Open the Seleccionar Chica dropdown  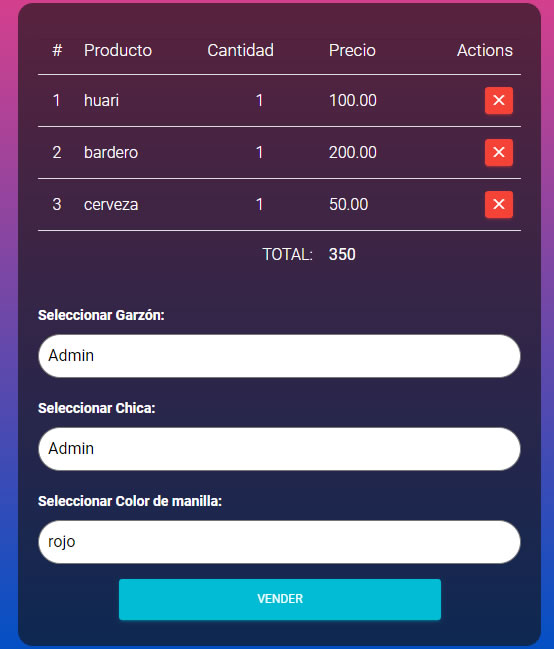(279, 449)
